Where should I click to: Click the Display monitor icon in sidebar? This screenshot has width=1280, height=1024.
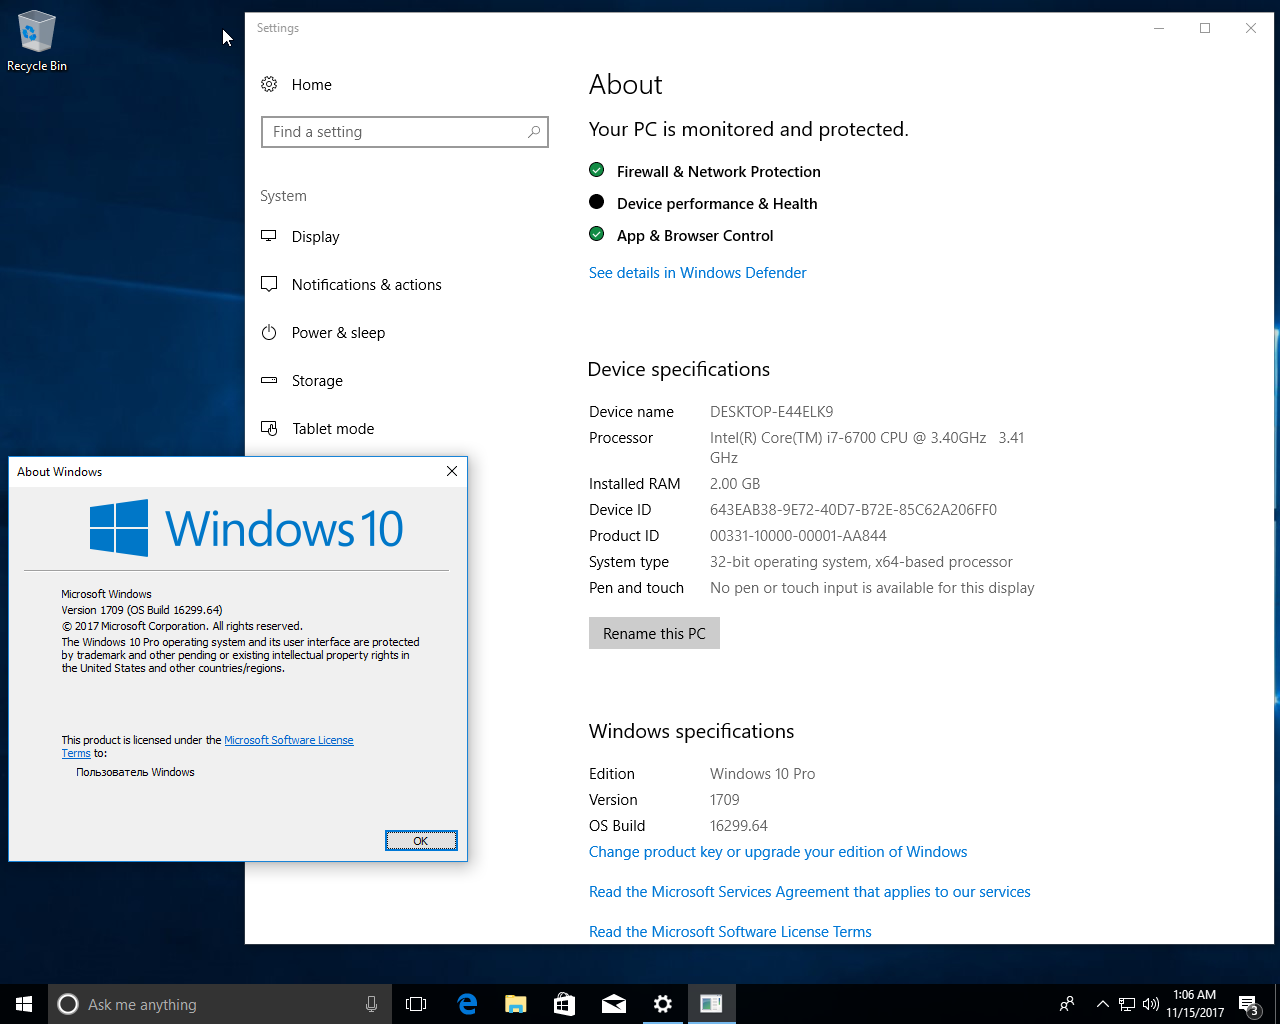pos(269,236)
